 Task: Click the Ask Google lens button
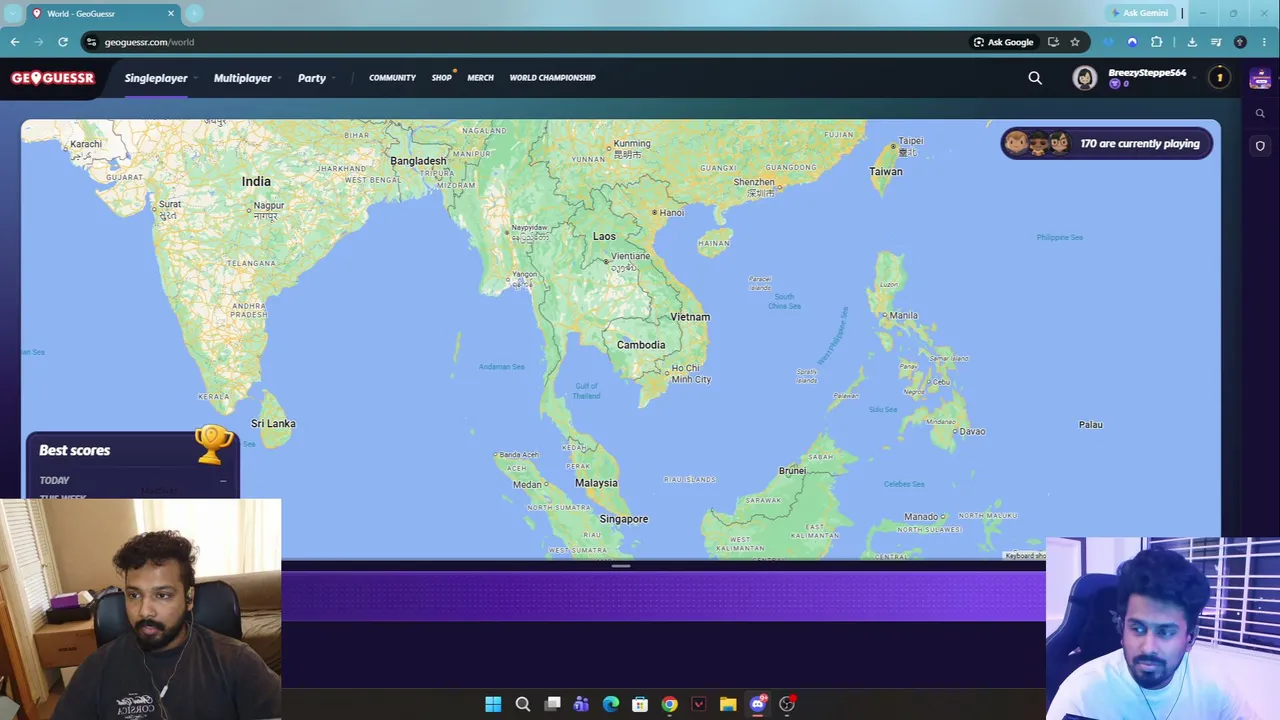(1003, 42)
